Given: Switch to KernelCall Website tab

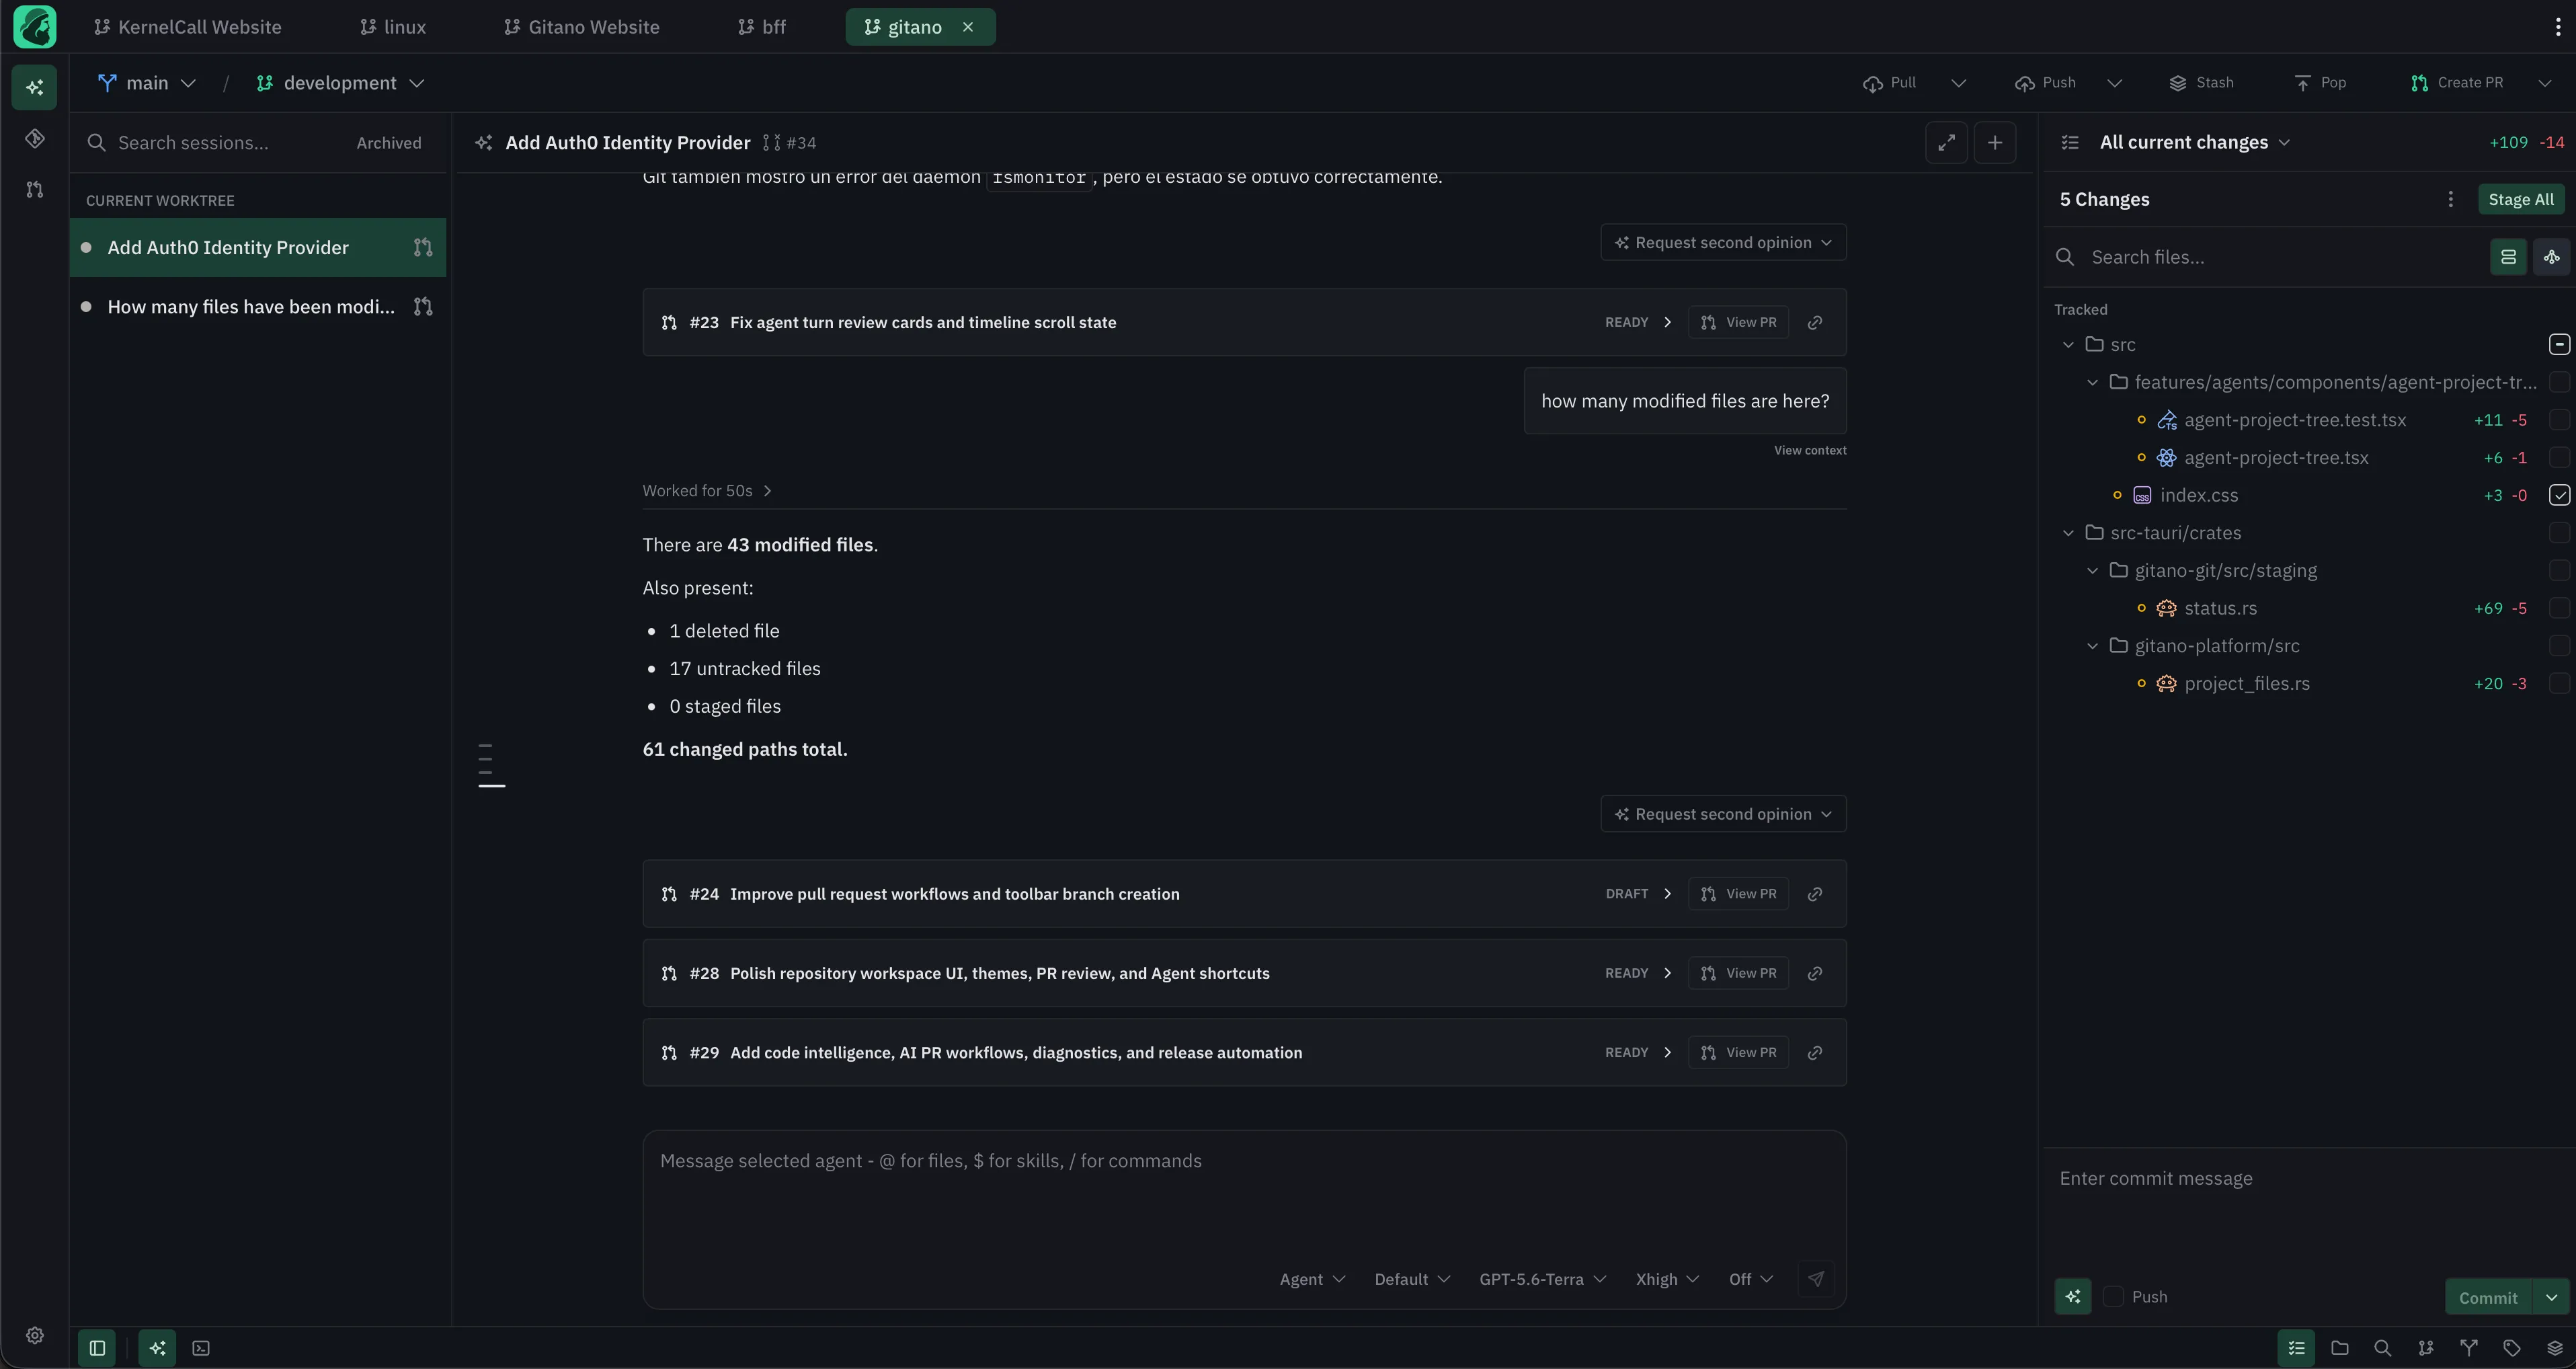Looking at the screenshot, I should click(x=188, y=27).
